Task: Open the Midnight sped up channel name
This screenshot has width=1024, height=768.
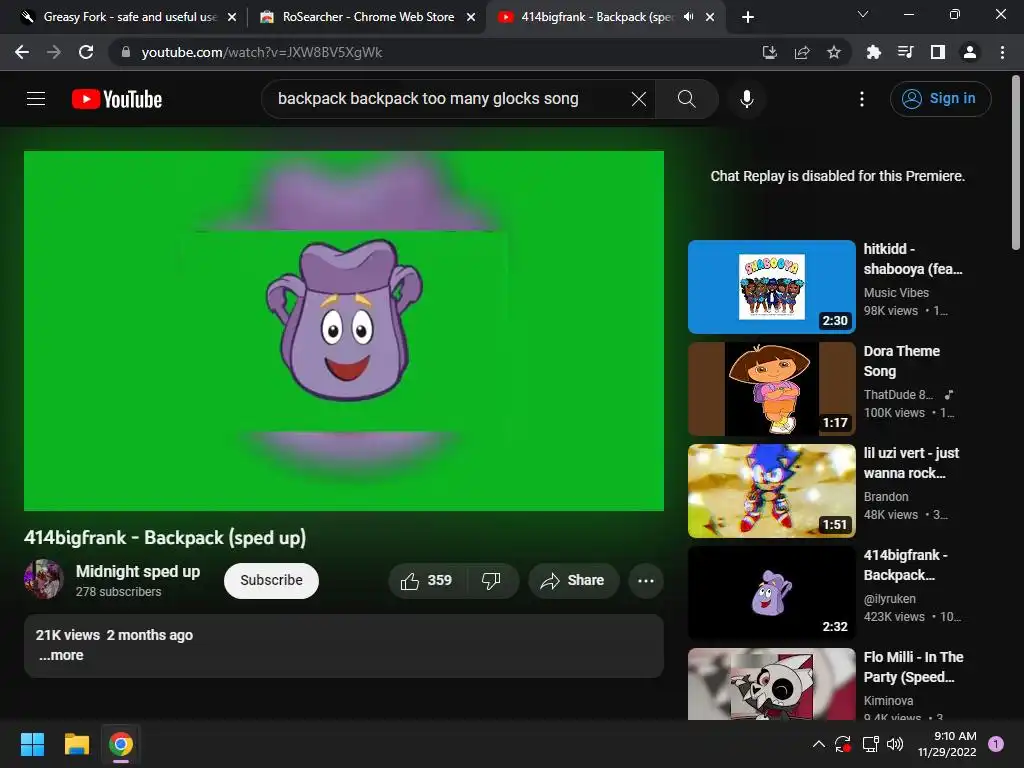Action: 138,571
